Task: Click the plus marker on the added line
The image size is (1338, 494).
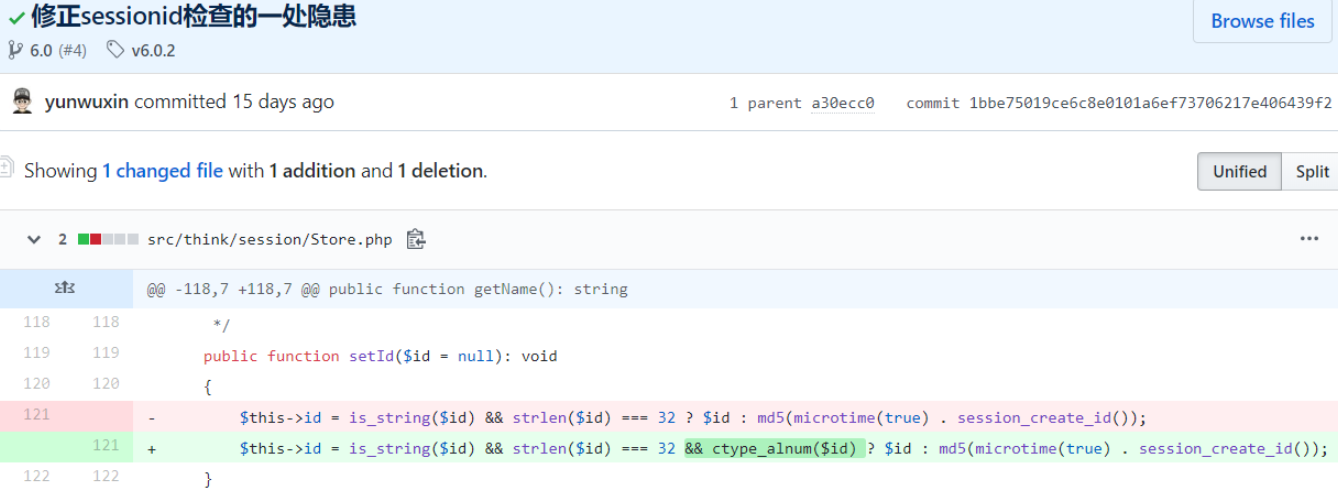Action: [x=152, y=449]
